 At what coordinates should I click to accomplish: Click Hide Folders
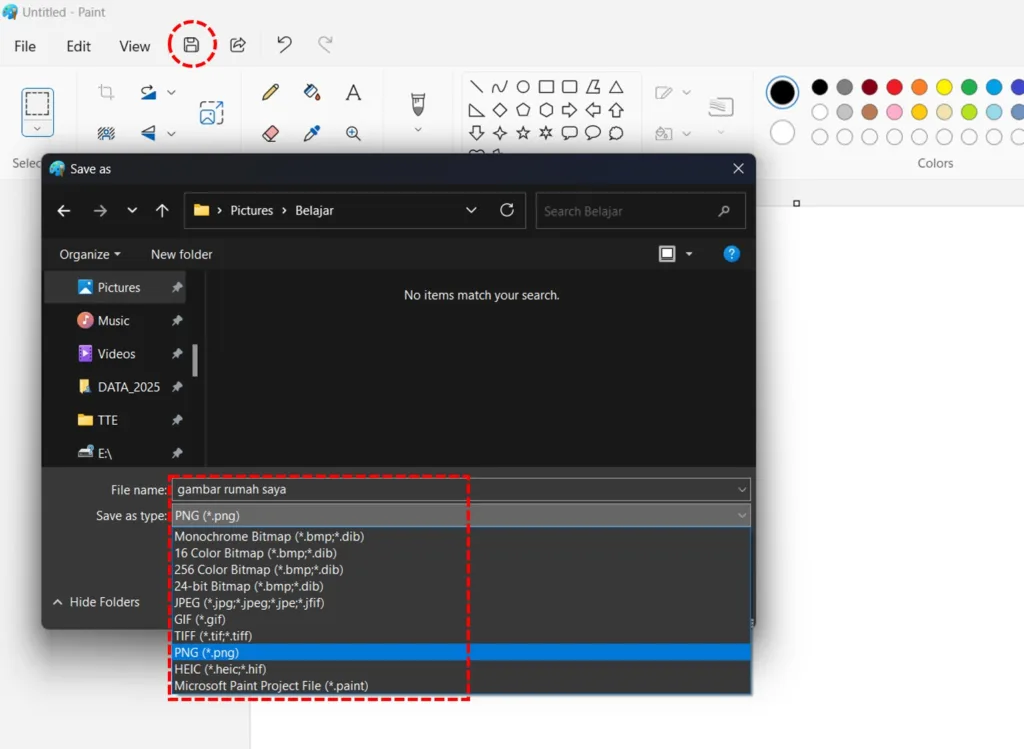(x=96, y=602)
